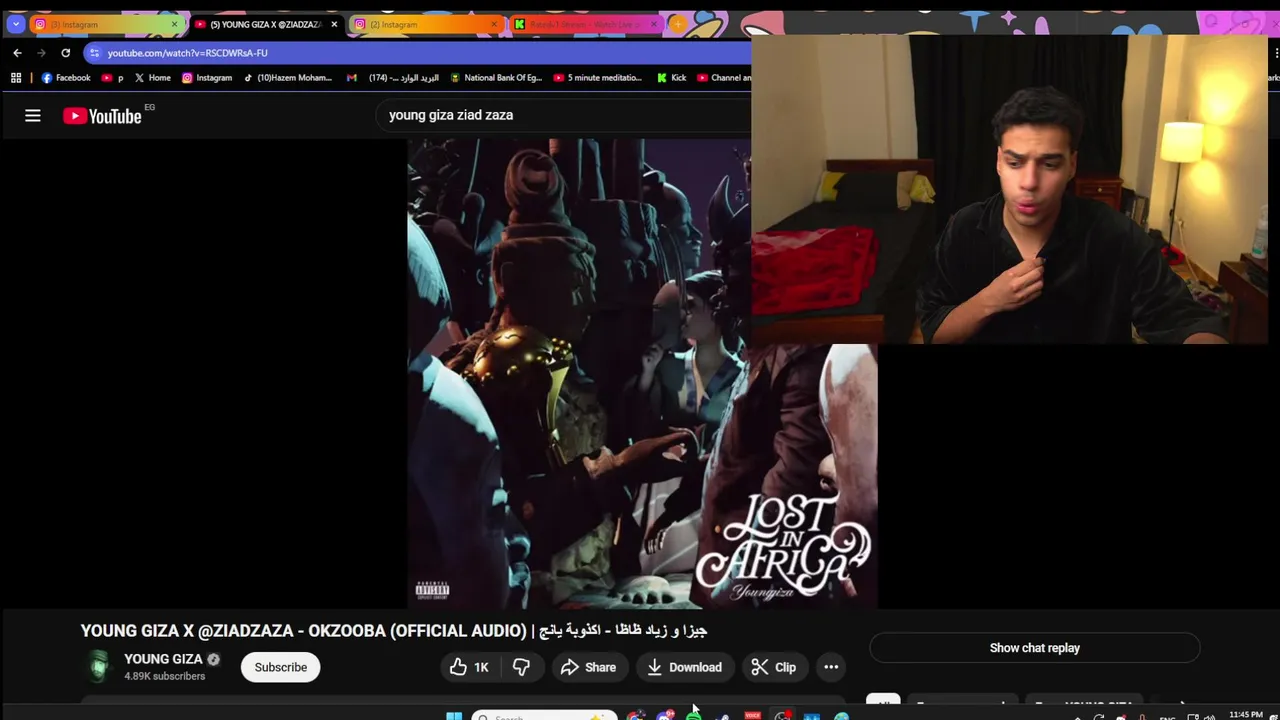1280x720 pixels.
Task: Open the Windows Start menu
Action: [454, 716]
